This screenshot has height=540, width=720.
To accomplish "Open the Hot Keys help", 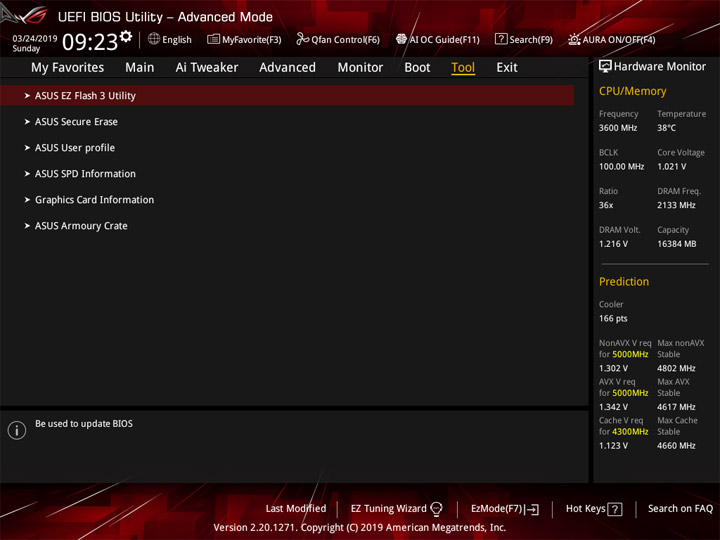I will coord(585,509).
